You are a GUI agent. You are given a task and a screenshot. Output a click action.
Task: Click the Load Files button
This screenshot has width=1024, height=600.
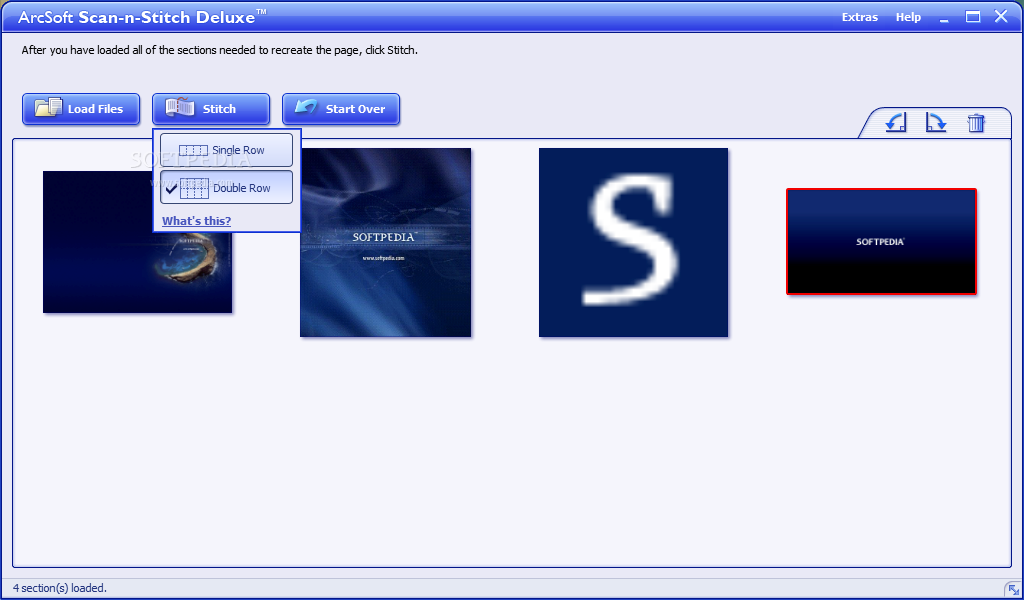[x=81, y=109]
